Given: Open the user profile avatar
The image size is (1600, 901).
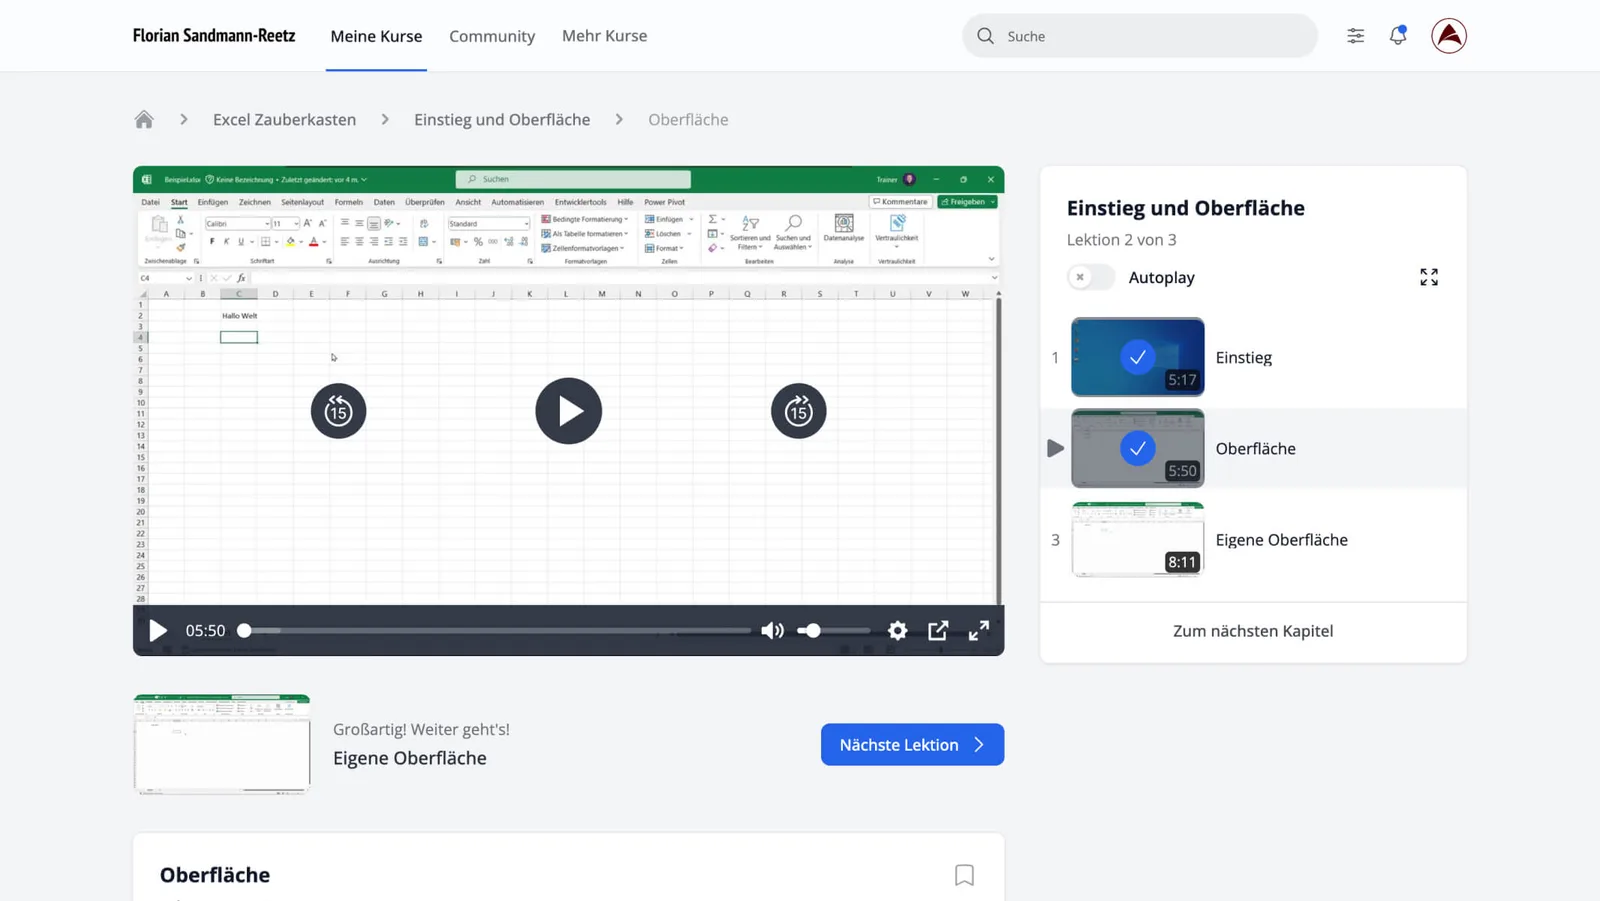Looking at the screenshot, I should (1448, 36).
